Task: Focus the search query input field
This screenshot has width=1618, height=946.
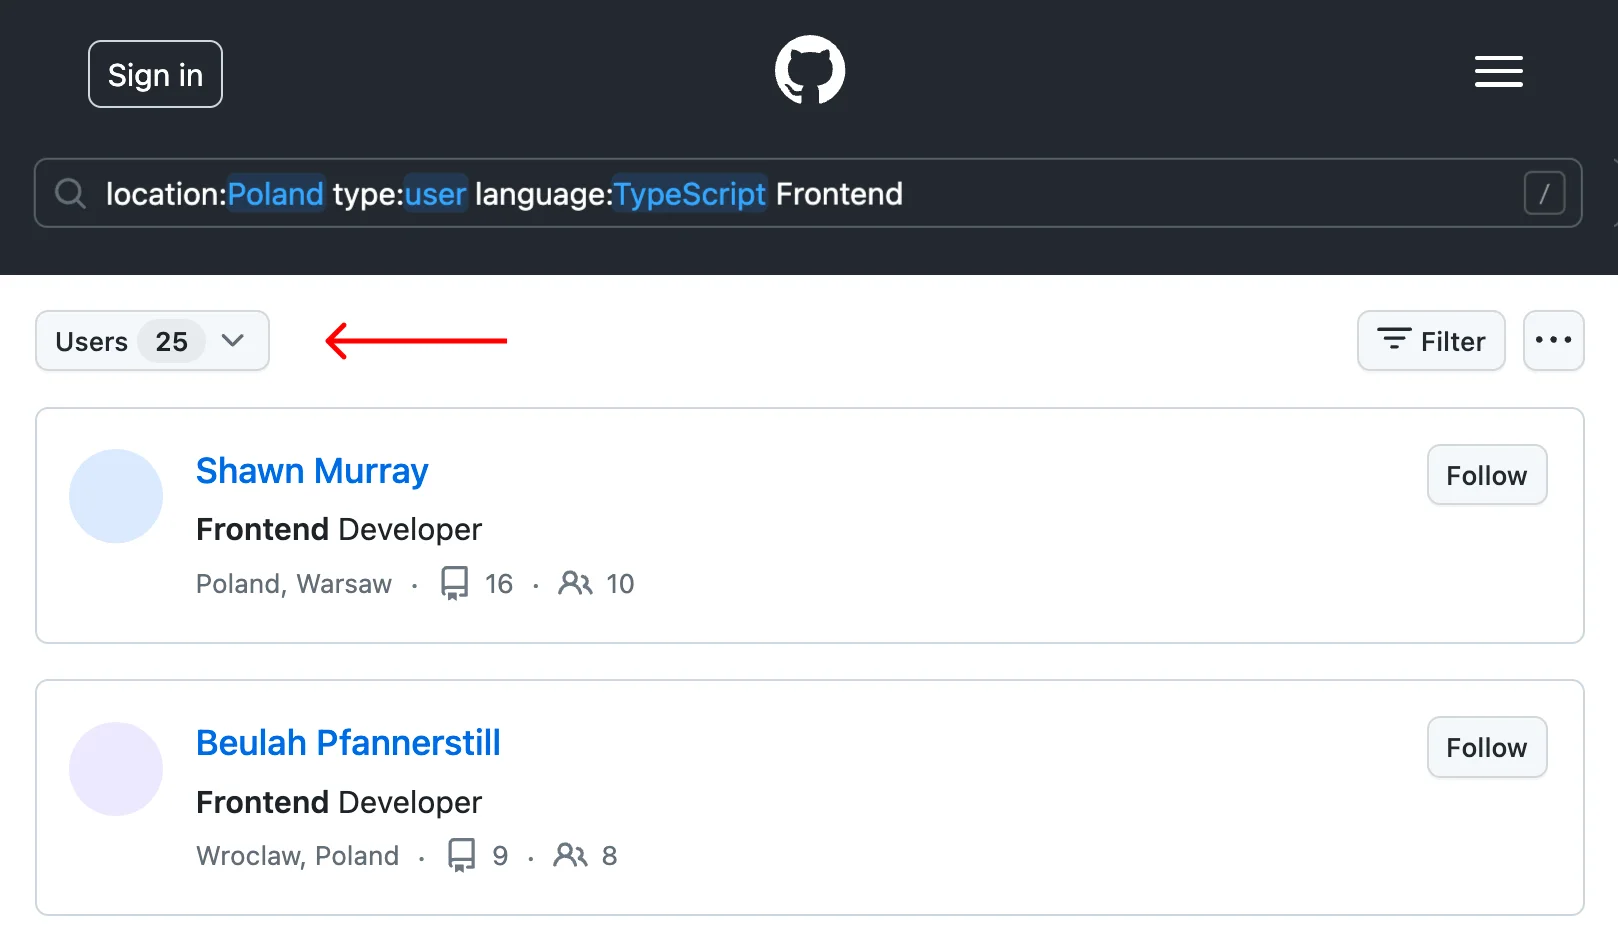Action: point(1200,193)
